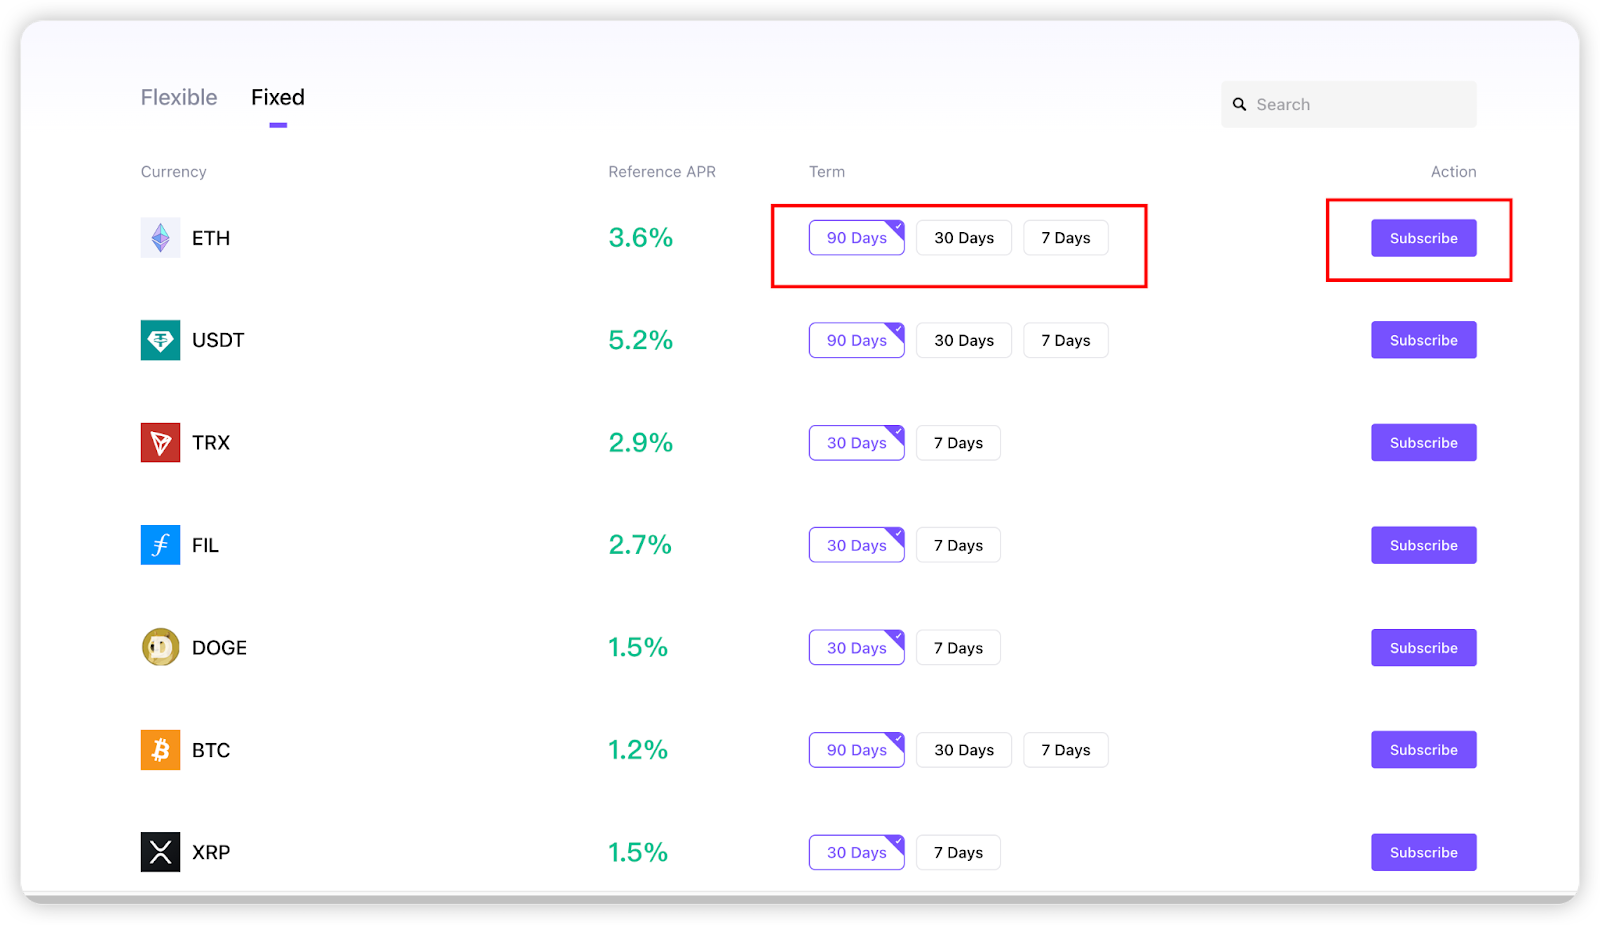Screen dimensions: 1600x925
Task: Select the 7 Days term for USDT
Action: 1066,340
